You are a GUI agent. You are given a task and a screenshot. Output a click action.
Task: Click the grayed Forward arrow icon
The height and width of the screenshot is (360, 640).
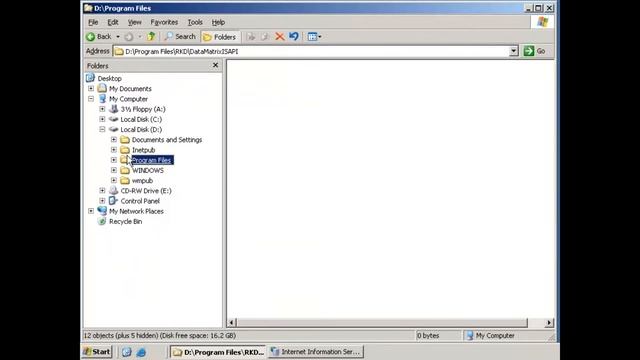(129, 37)
